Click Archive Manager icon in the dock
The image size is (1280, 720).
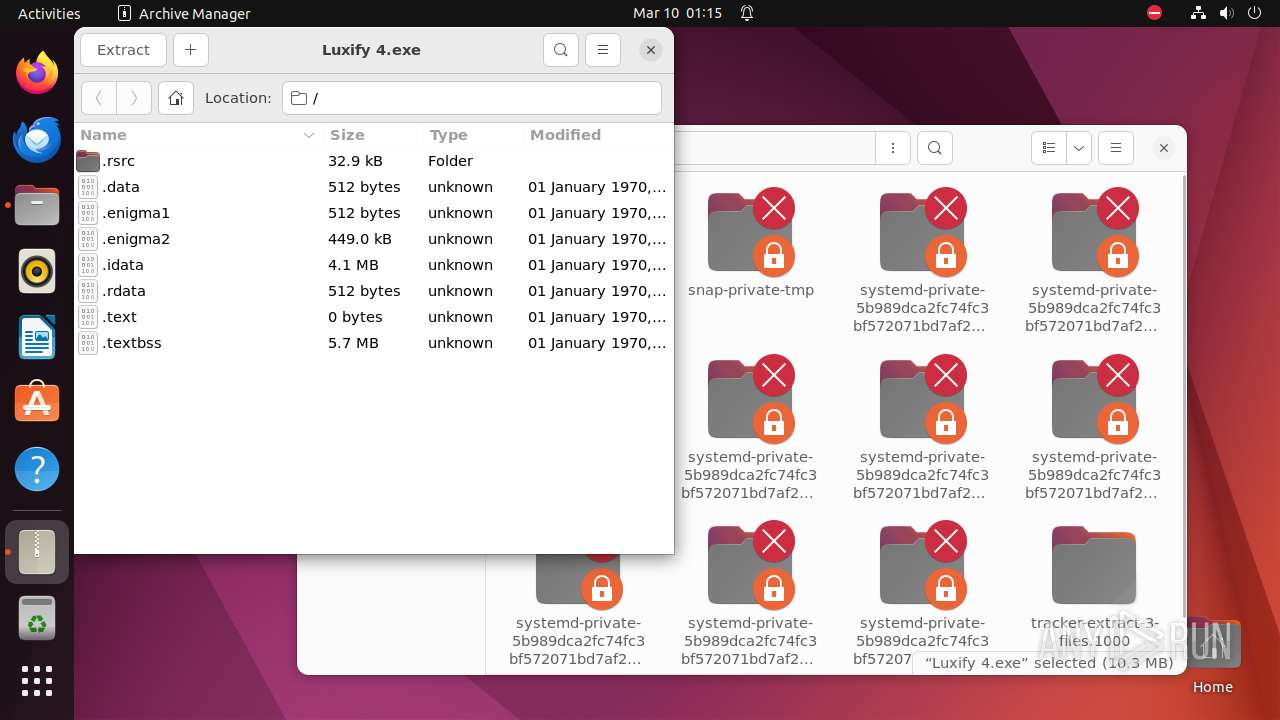coord(37,552)
